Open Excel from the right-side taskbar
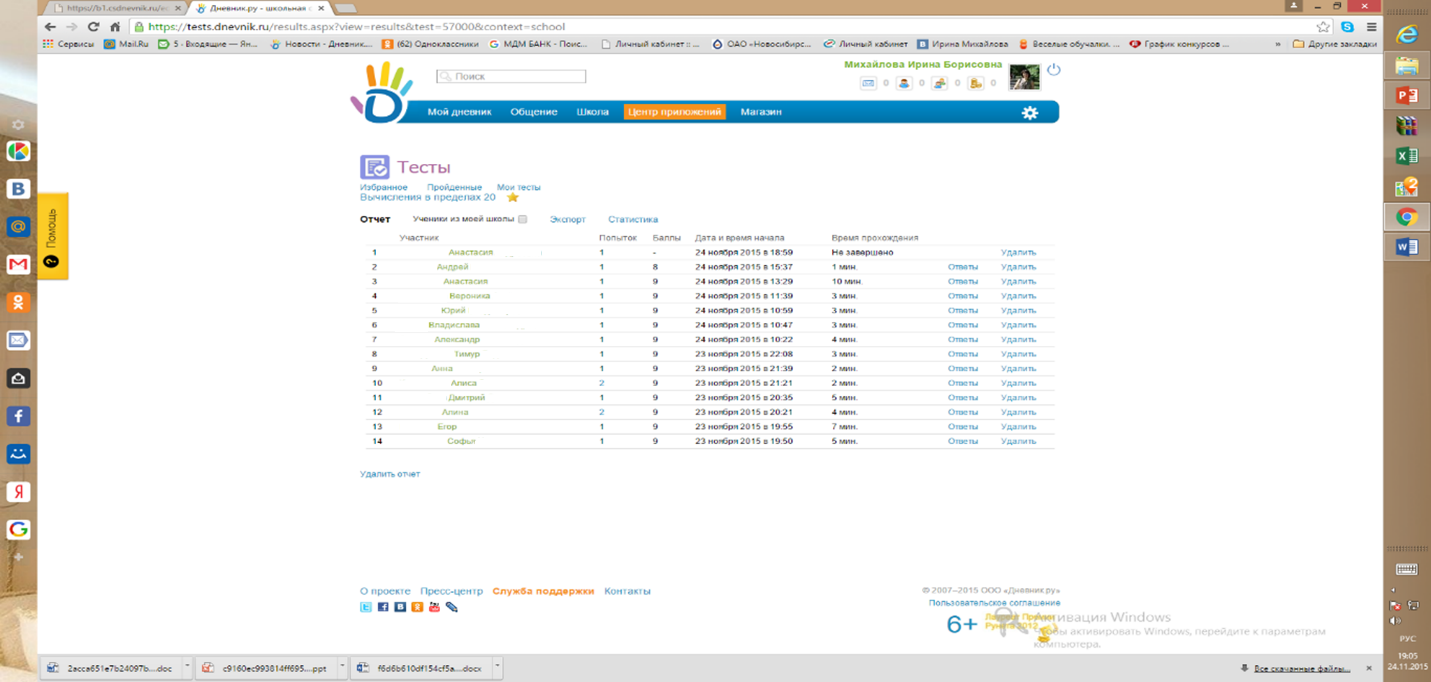This screenshot has width=1431, height=682. coord(1406,156)
